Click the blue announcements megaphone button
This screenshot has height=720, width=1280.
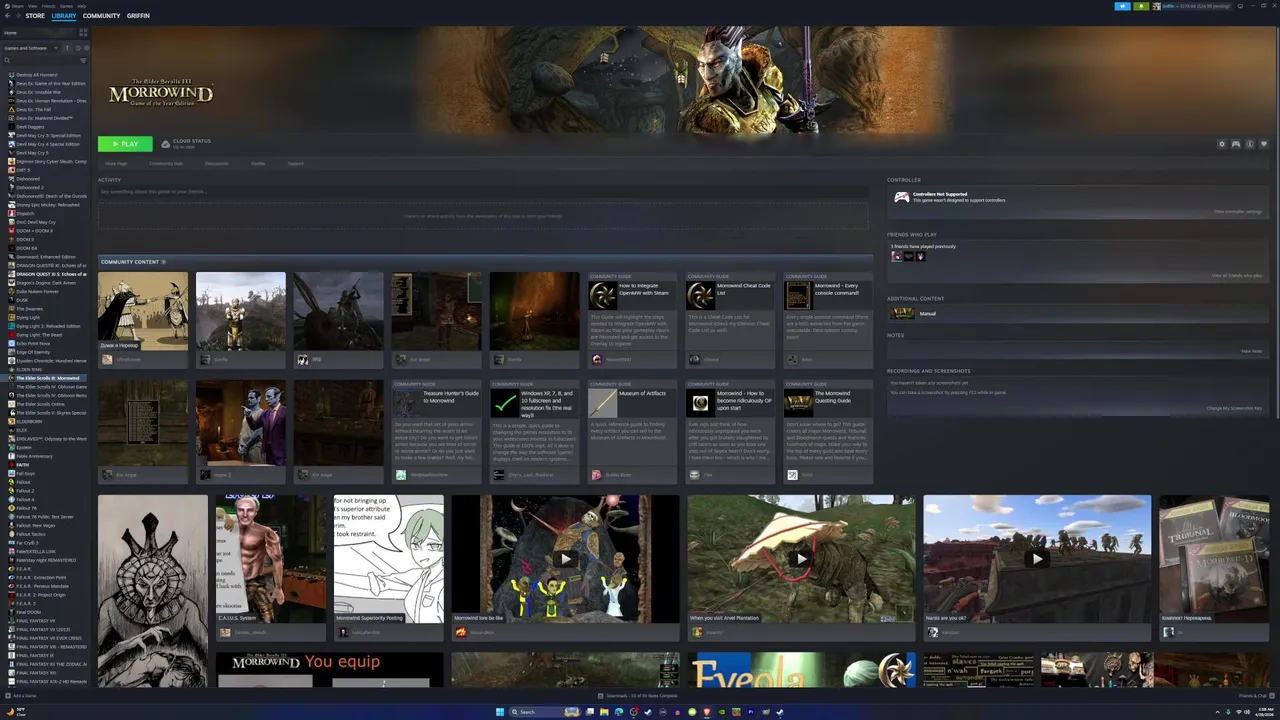(1122, 6)
